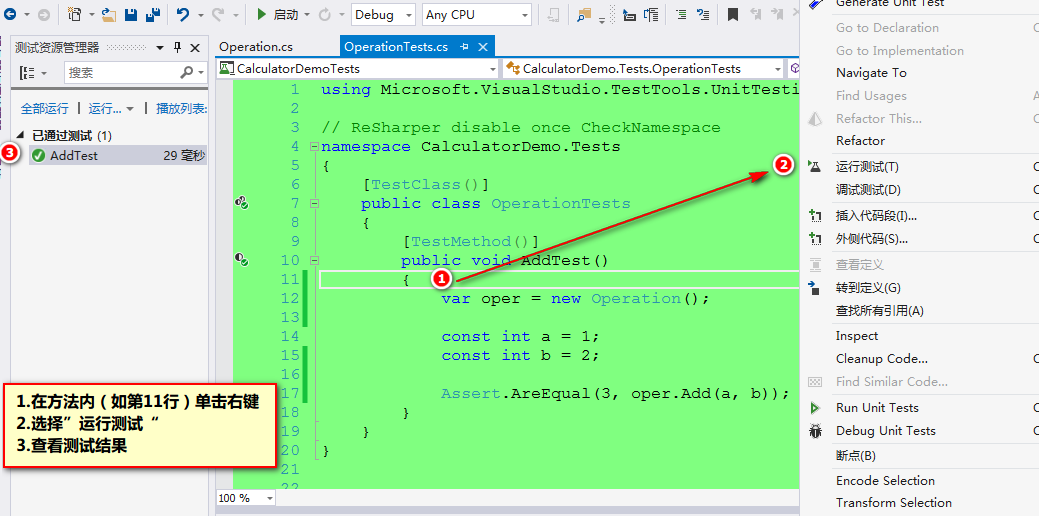Click the group-by icon in Test Explorer

click(x=28, y=72)
